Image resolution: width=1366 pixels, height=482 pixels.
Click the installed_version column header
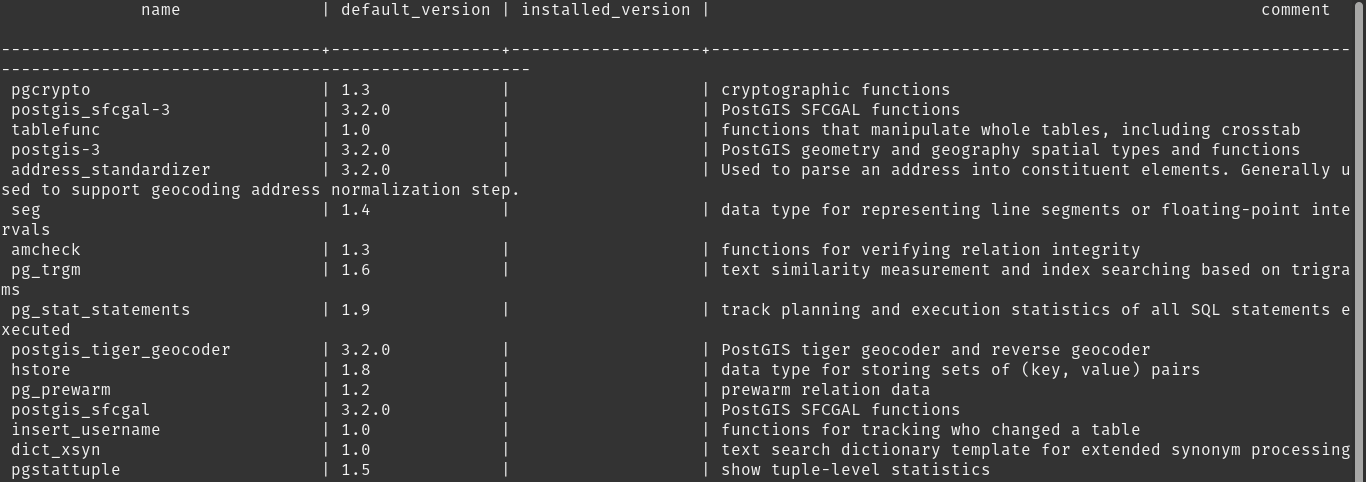[x=606, y=10]
